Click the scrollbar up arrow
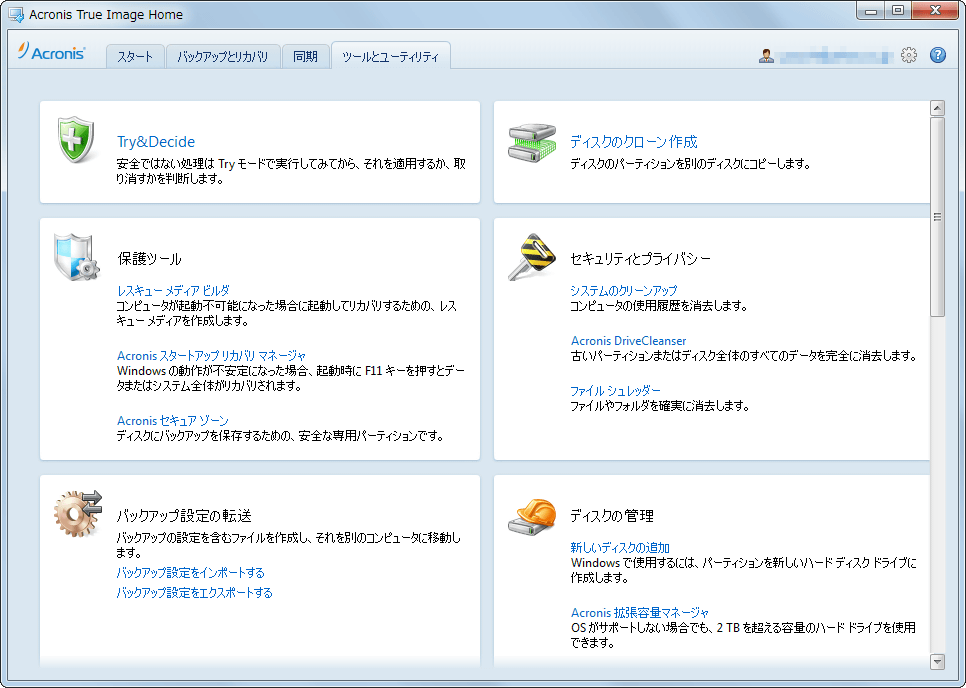966x688 pixels. point(937,108)
